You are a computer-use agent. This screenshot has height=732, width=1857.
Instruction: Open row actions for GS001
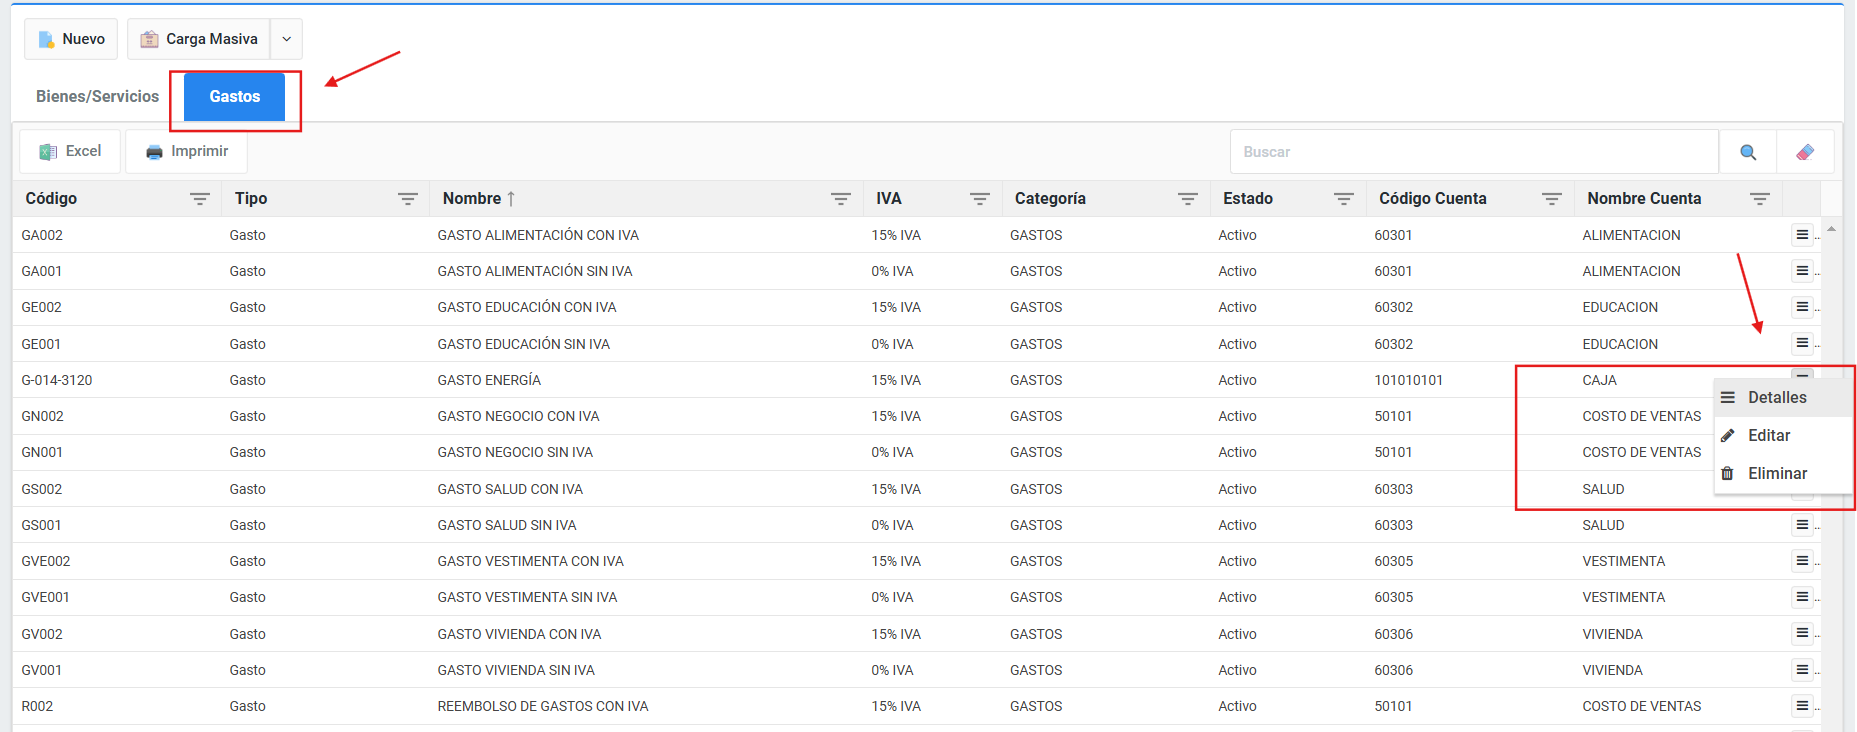[x=1801, y=525]
